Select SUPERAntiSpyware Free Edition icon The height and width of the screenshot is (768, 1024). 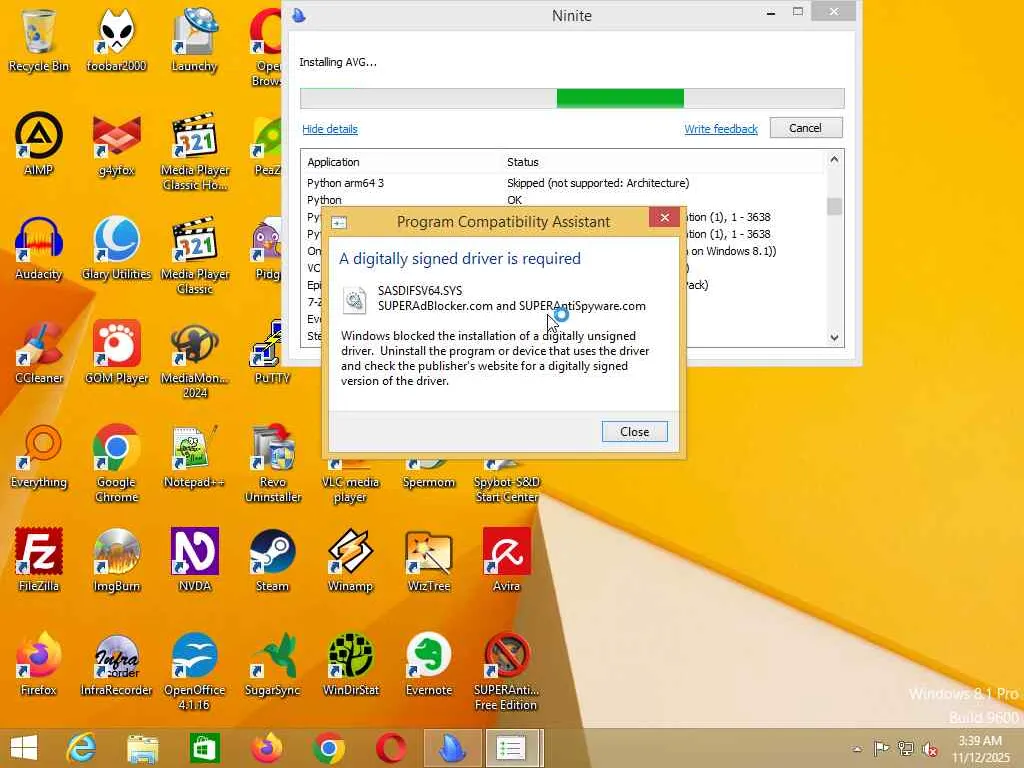click(506, 671)
